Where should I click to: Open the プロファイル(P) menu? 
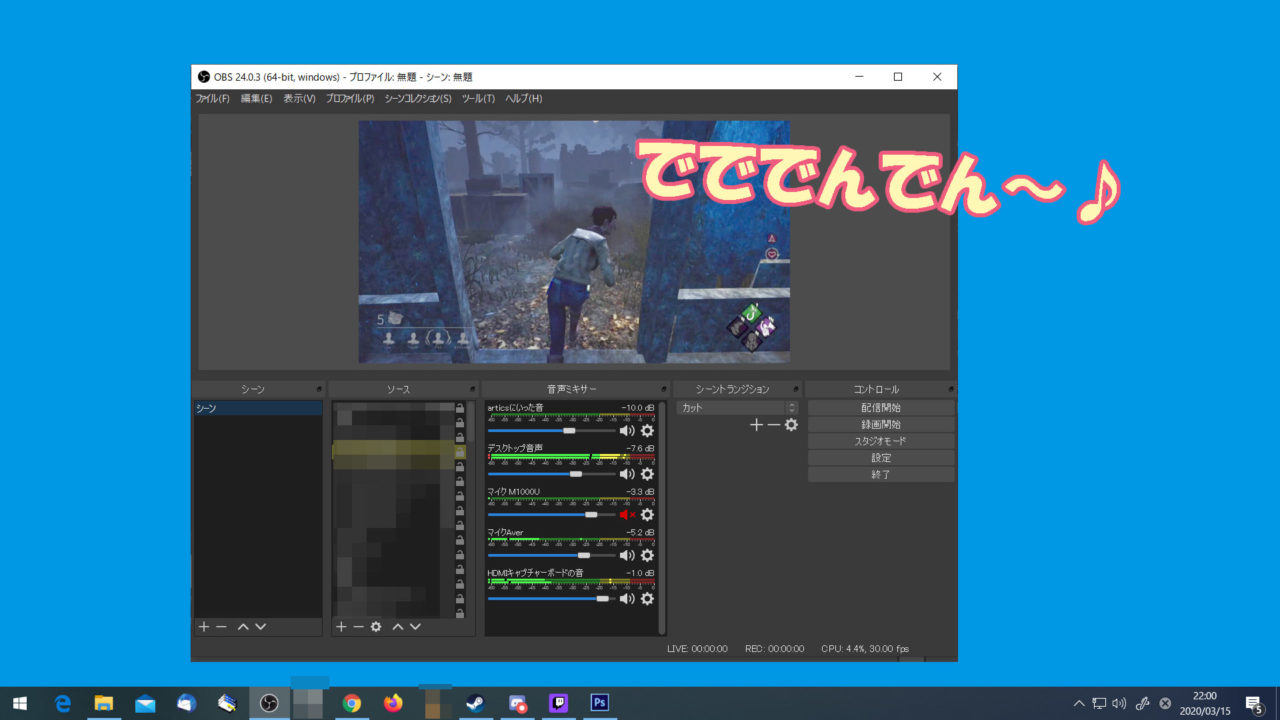[350, 99]
